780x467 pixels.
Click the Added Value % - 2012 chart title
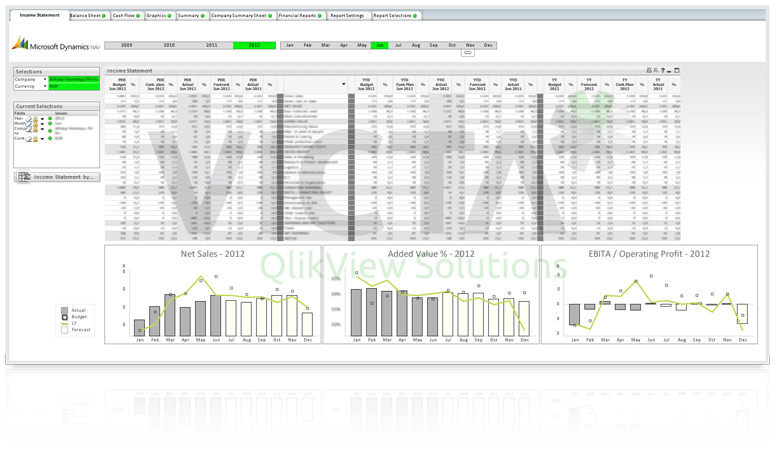[431, 254]
